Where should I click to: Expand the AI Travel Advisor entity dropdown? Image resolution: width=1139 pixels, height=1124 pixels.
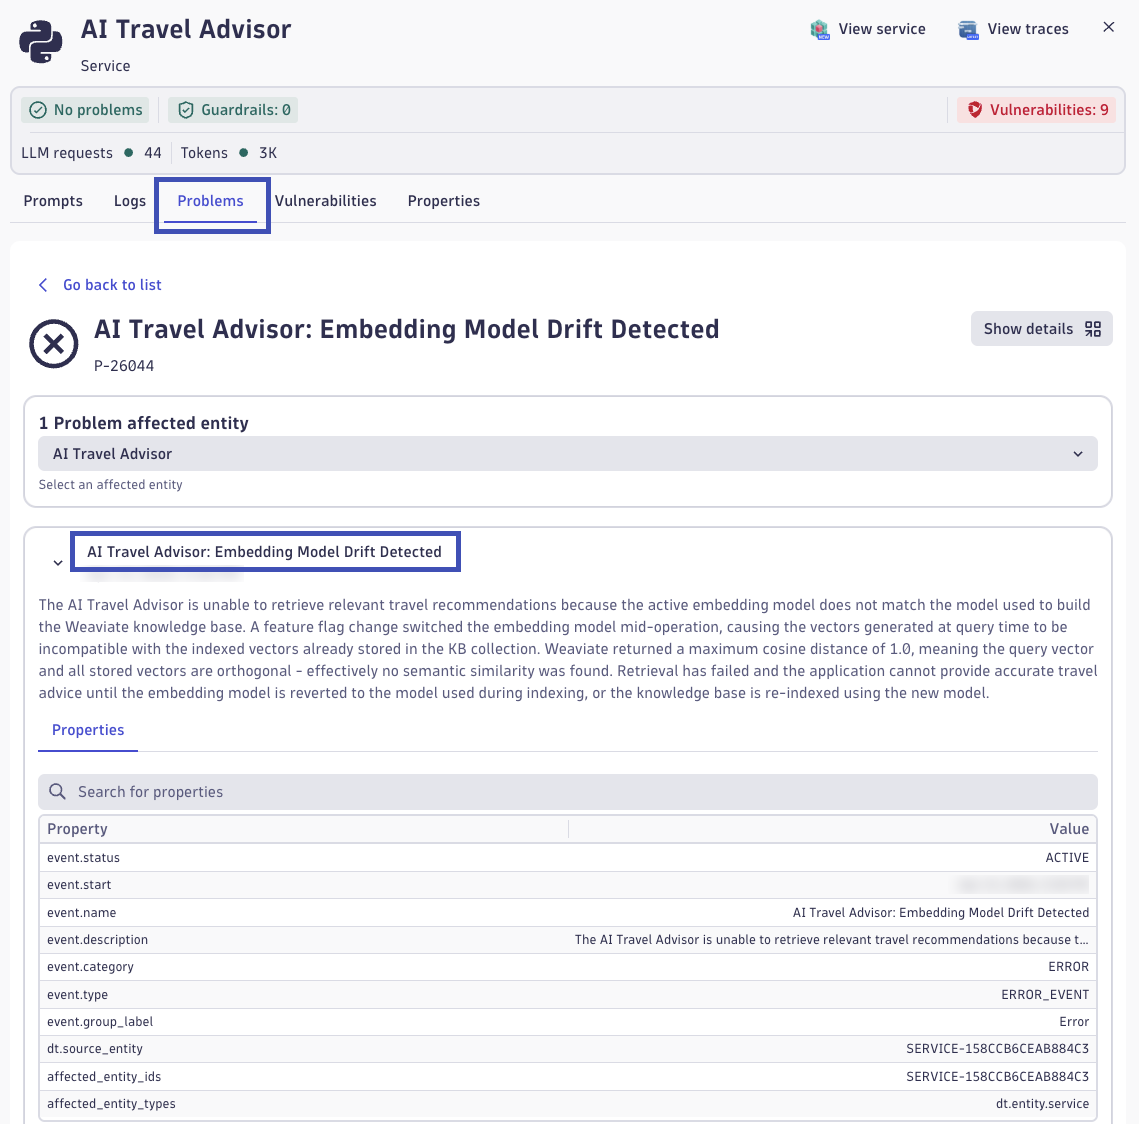(x=1078, y=454)
